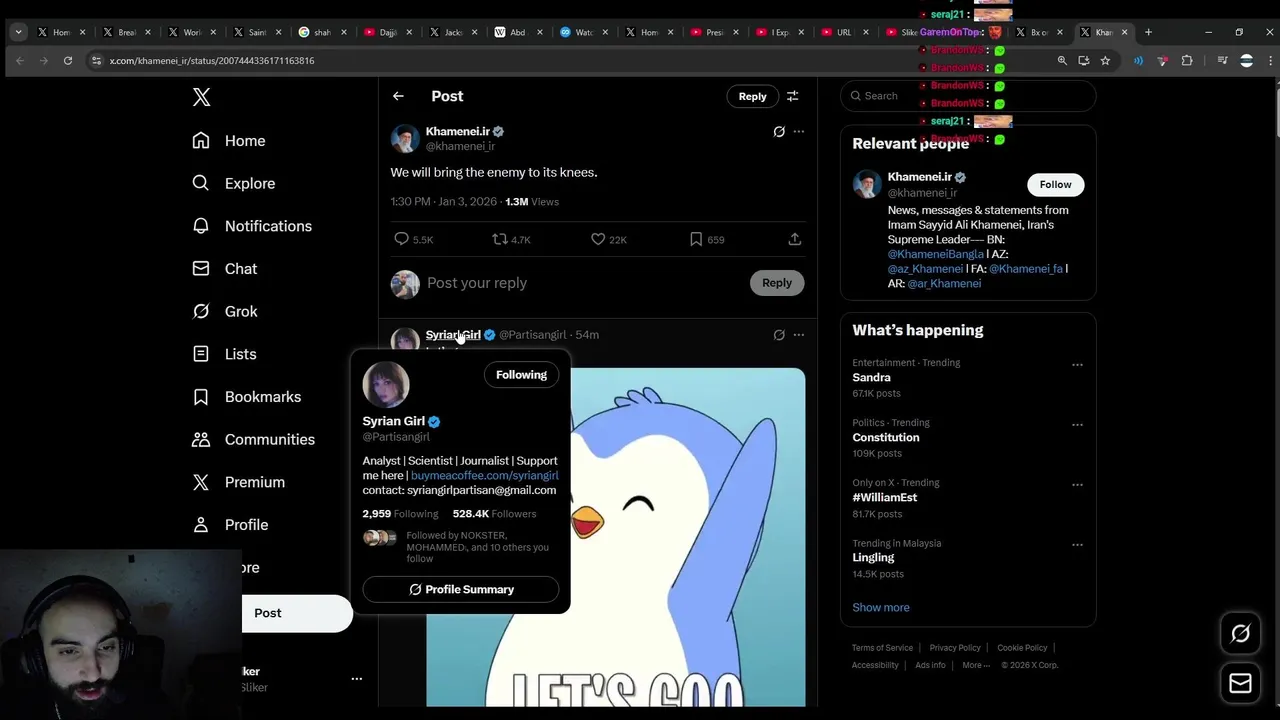Open more options for Constitution trend
This screenshot has width=1280, height=720.
tap(1077, 424)
